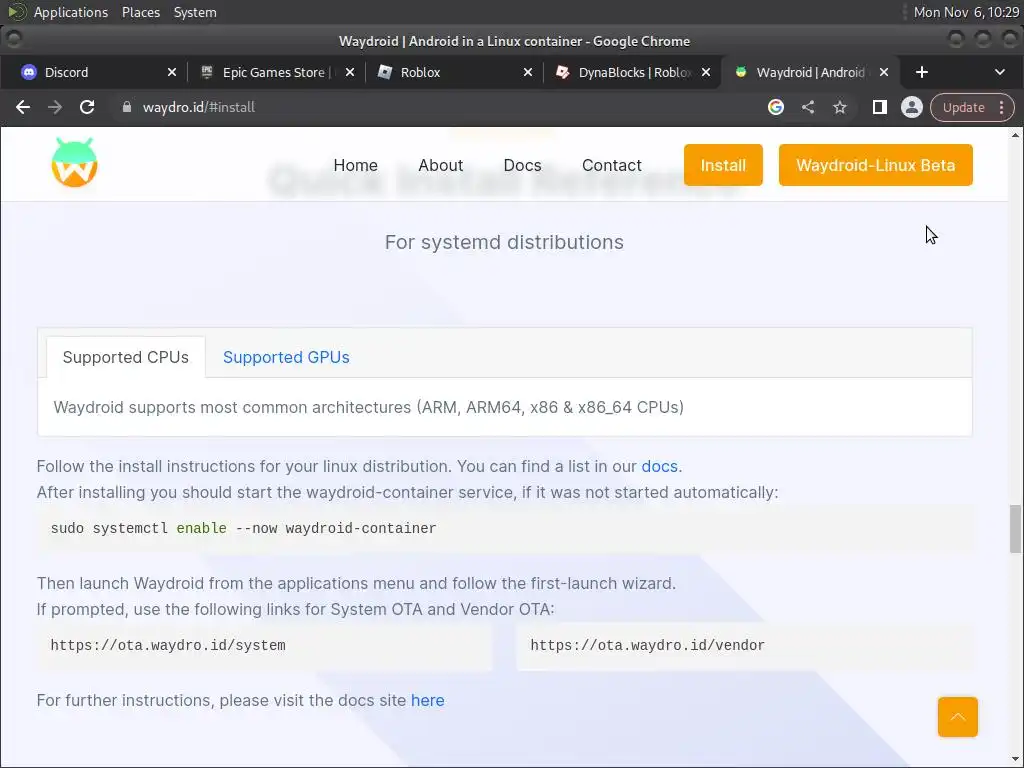1024x768 pixels.
Task: Click the page vertical scrollbar thumb
Action: [x=1015, y=528]
